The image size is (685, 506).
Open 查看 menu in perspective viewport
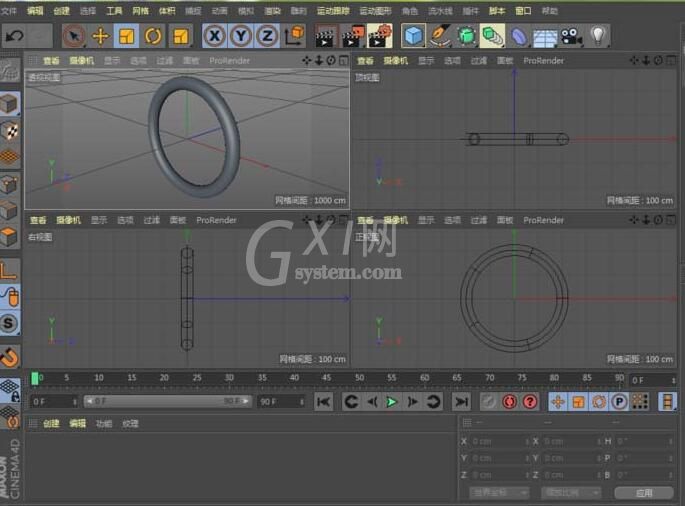pos(51,61)
